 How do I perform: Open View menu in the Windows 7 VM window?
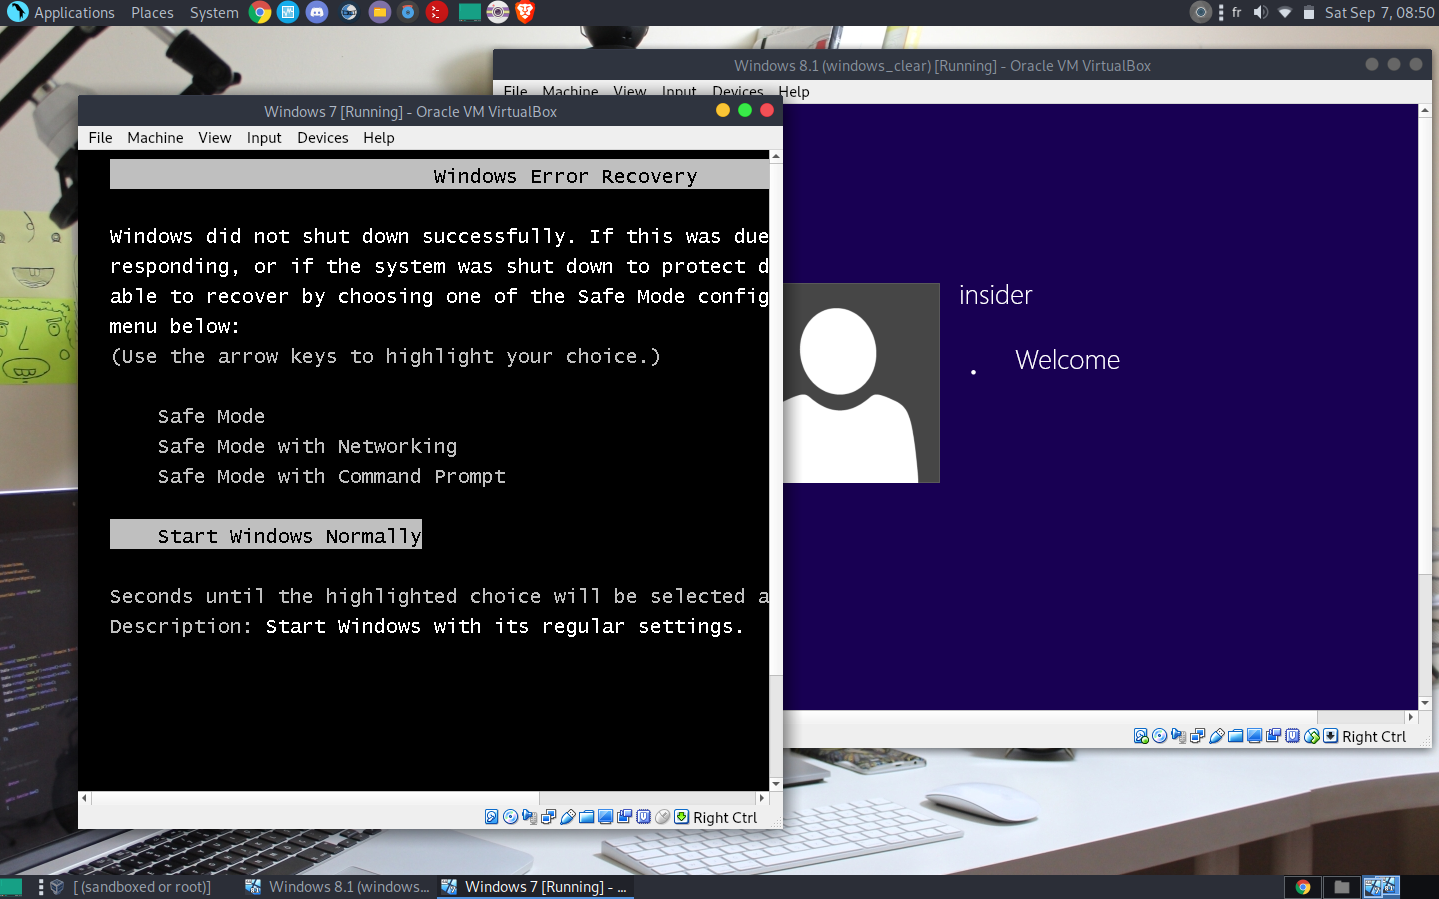pyautogui.click(x=214, y=138)
